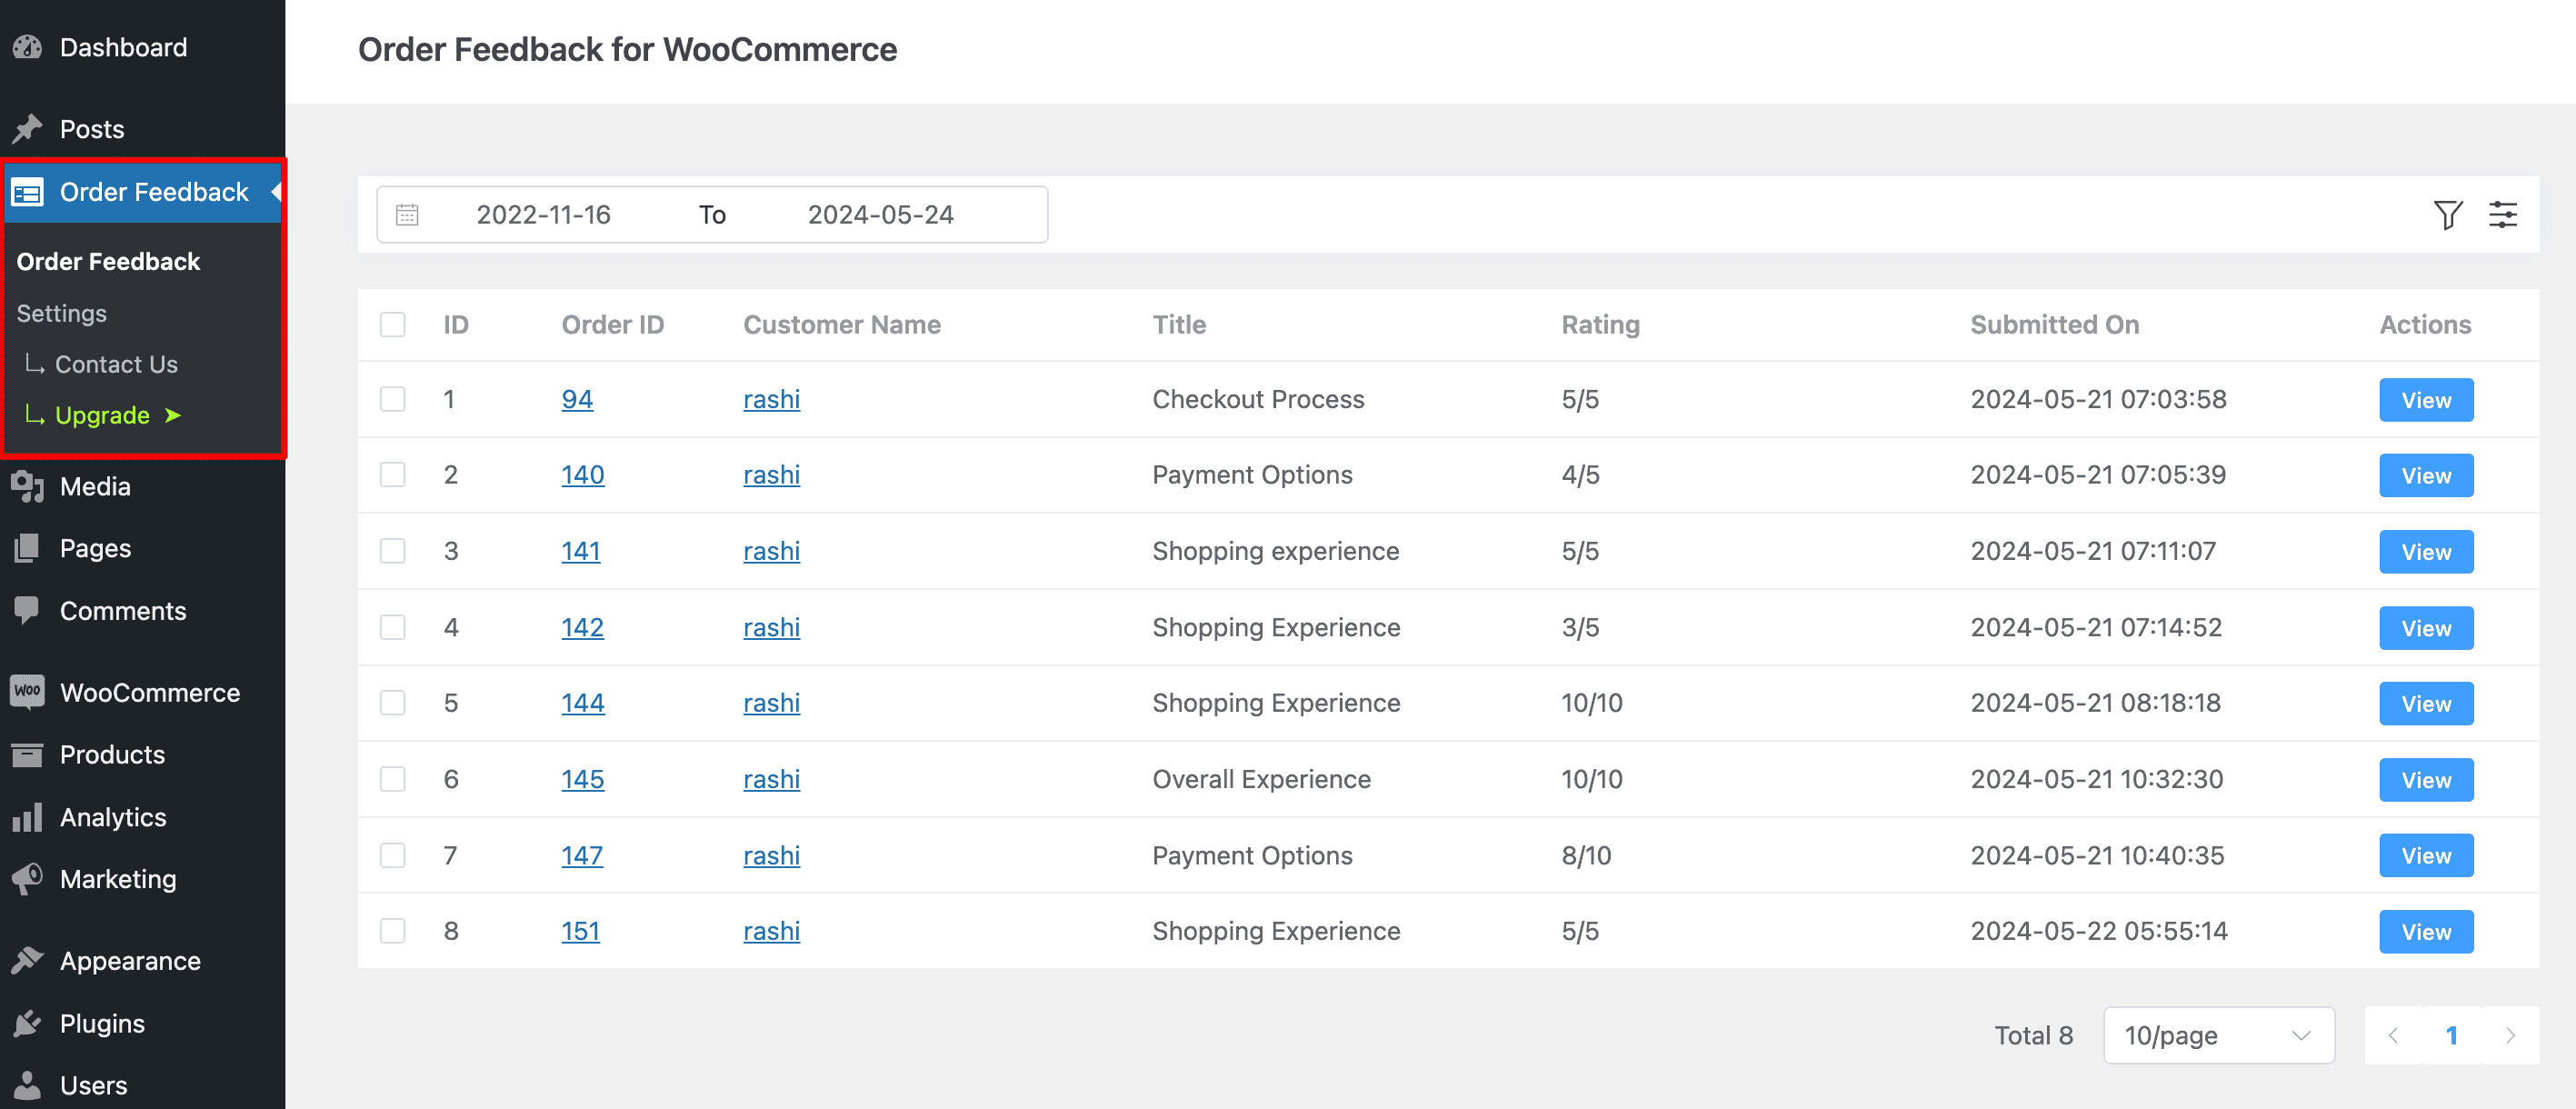Click the Dashboard gauge icon
This screenshot has height=1109, width=2576.
coord(27,47)
